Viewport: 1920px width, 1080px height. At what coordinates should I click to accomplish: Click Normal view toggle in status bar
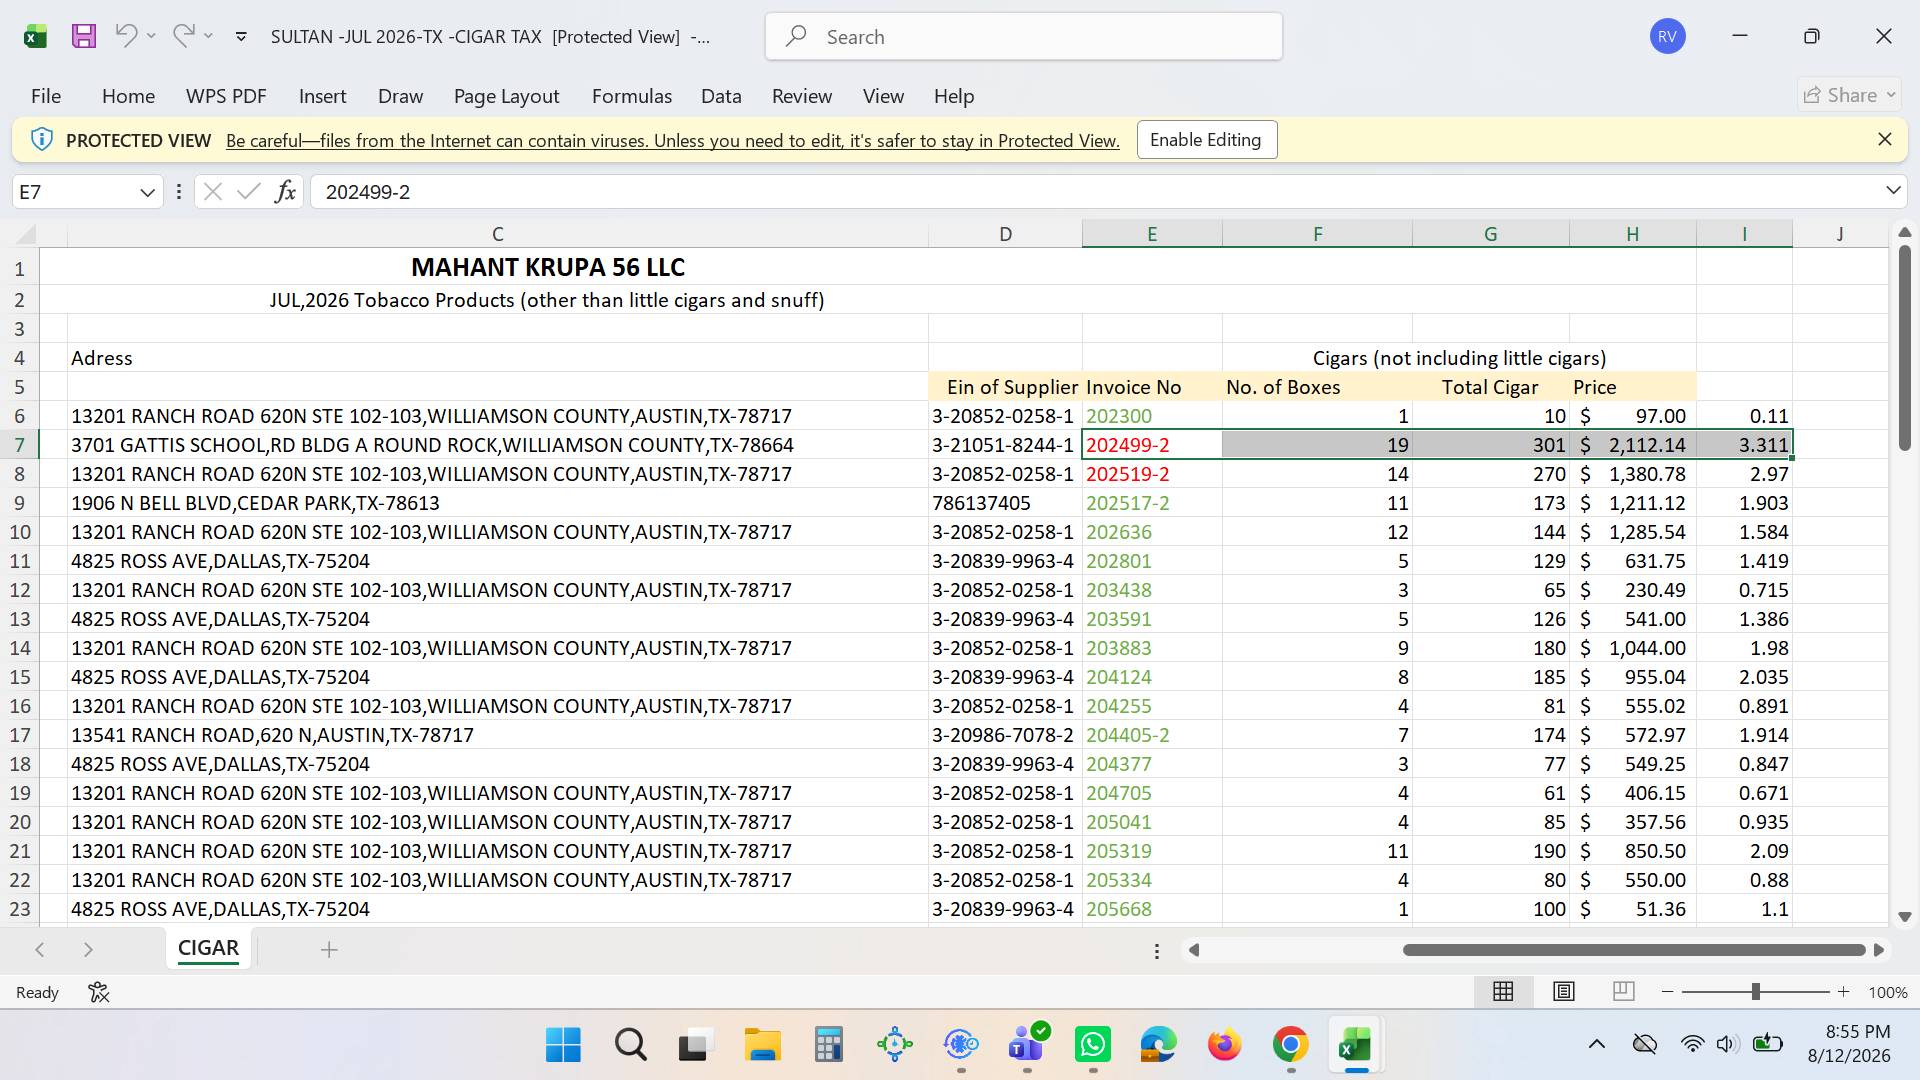pos(1503,991)
